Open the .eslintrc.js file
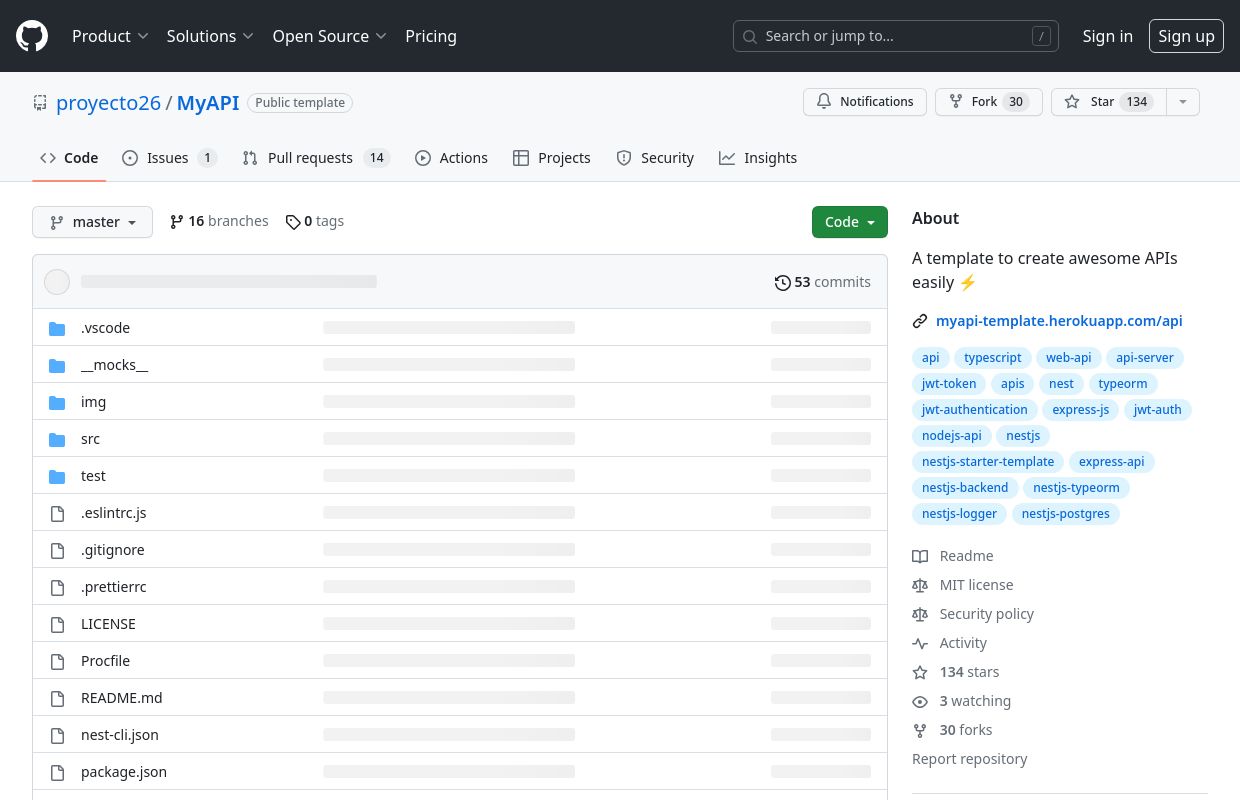The height and width of the screenshot is (800, 1240). 114,513
